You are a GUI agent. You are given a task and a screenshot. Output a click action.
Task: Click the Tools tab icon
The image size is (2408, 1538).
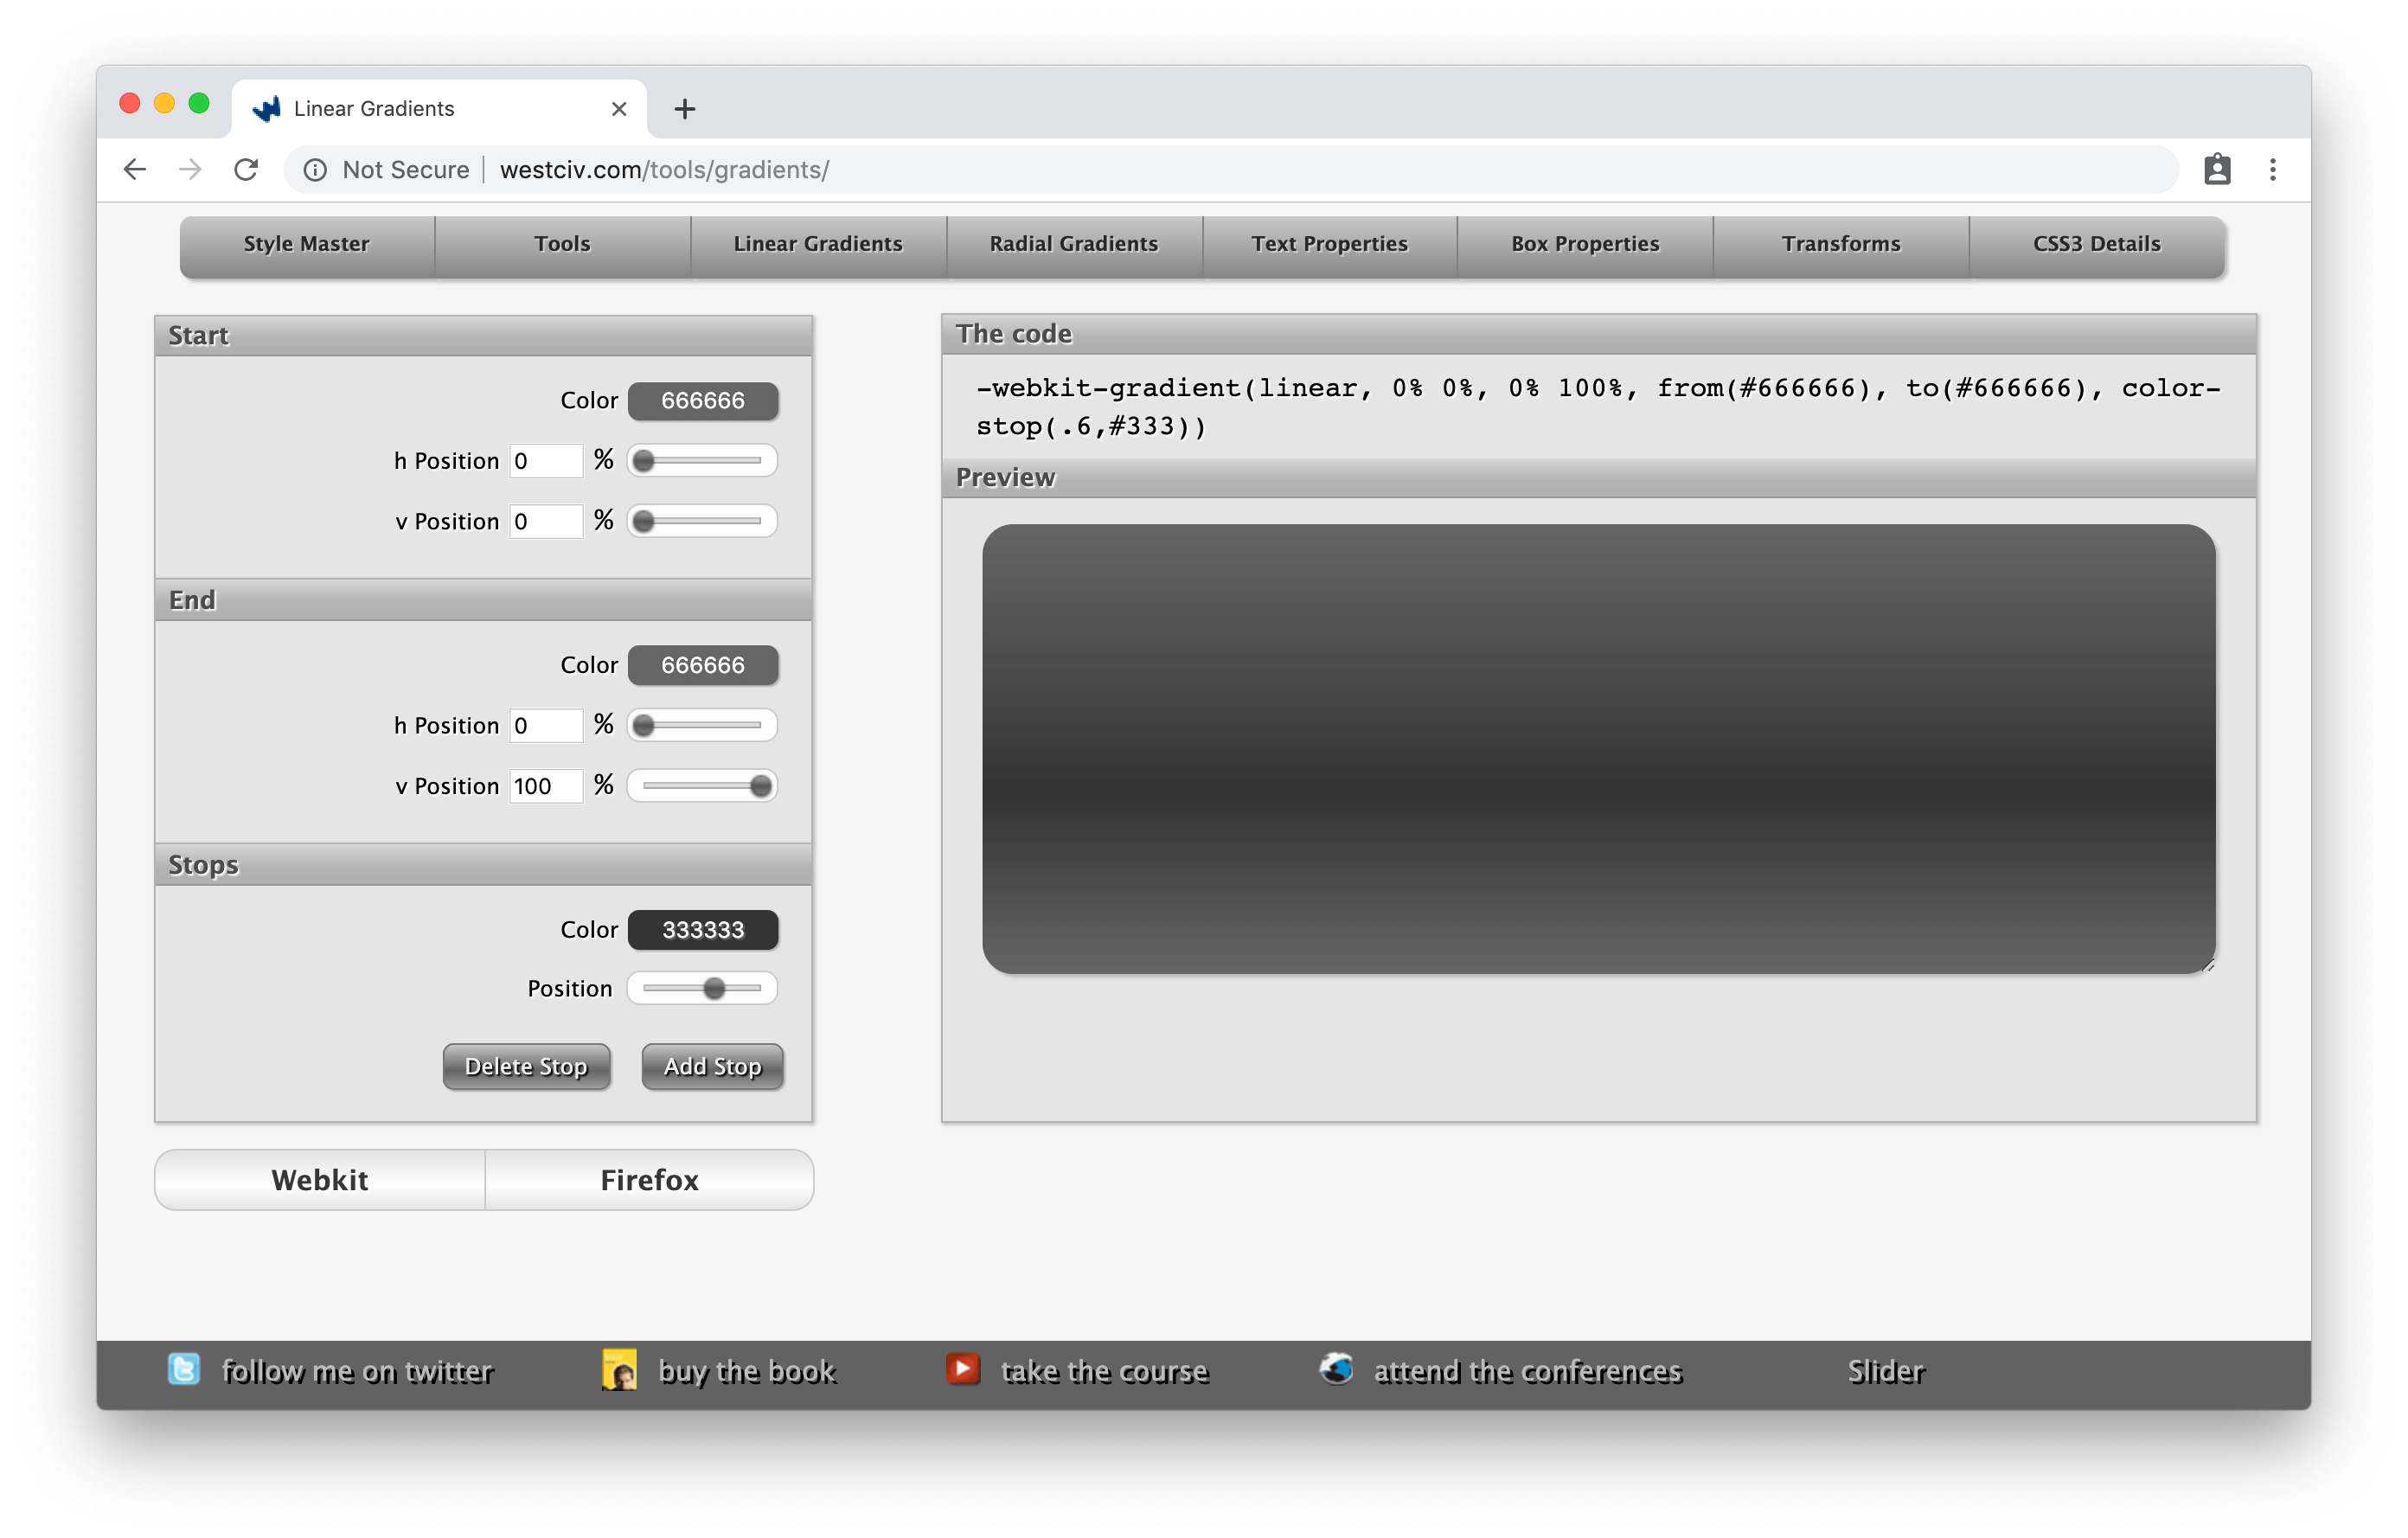point(560,244)
